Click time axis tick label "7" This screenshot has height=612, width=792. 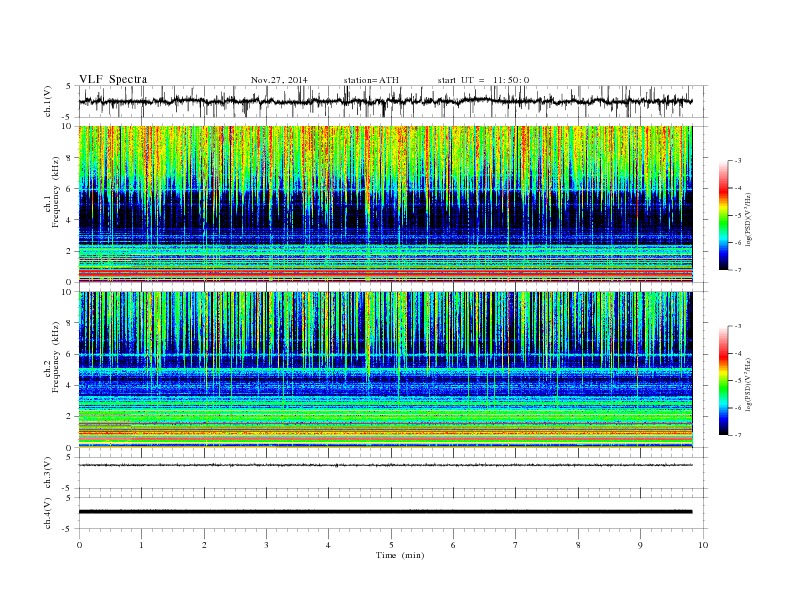coord(516,545)
